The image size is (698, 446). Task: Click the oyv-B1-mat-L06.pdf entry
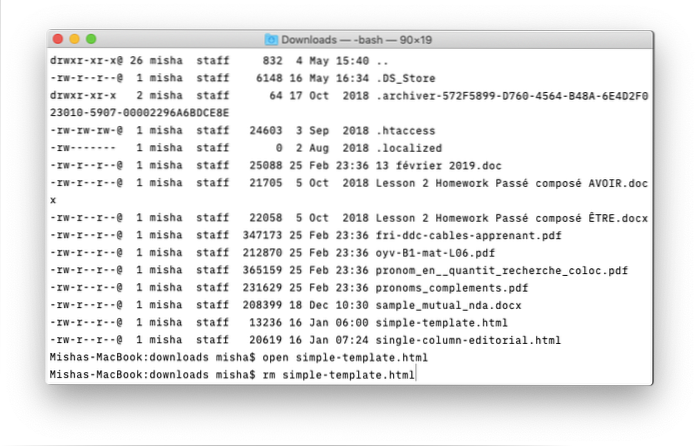[435, 253]
